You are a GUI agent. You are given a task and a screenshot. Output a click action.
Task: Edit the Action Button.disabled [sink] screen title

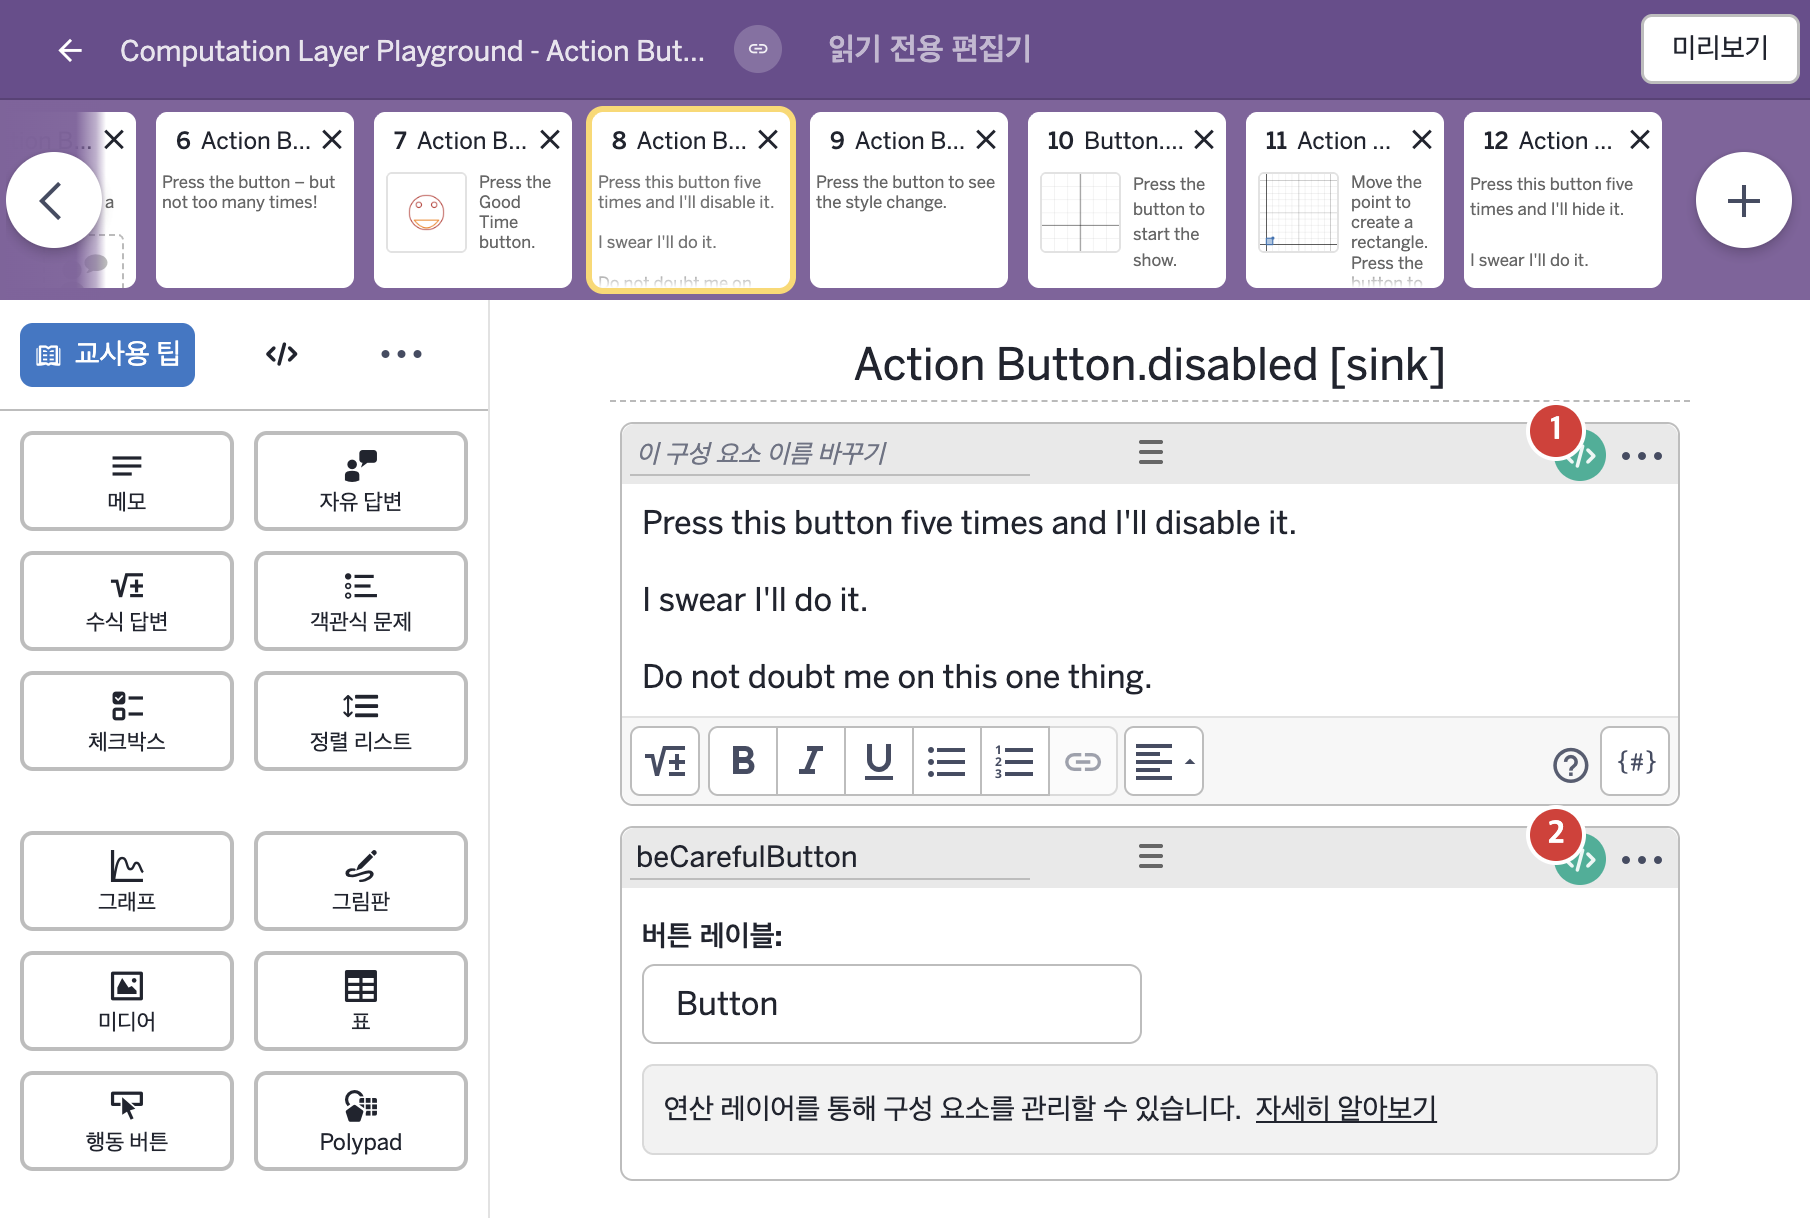pos(1149,364)
